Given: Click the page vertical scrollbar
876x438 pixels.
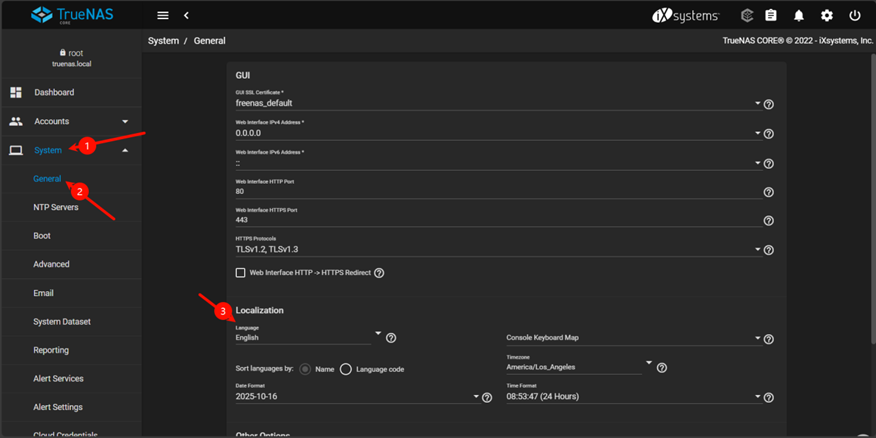Looking at the screenshot, I should point(873,198).
